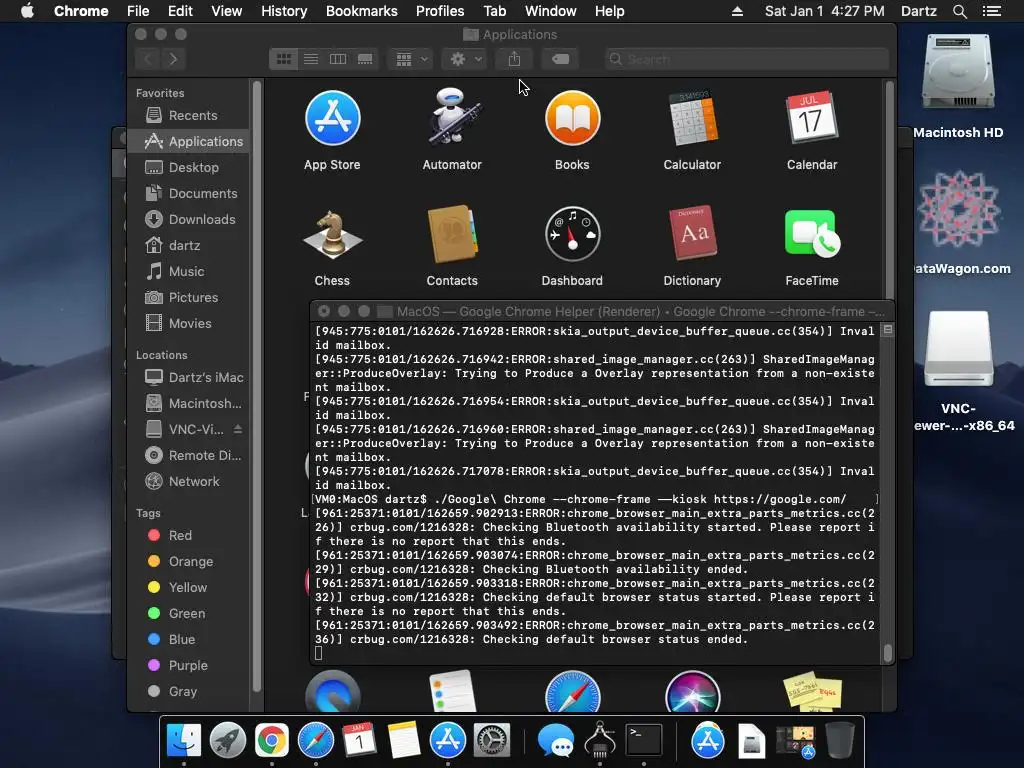This screenshot has height=768, width=1024.
Task: Open the Siri icon in Finder
Action: pyautogui.click(x=692, y=691)
